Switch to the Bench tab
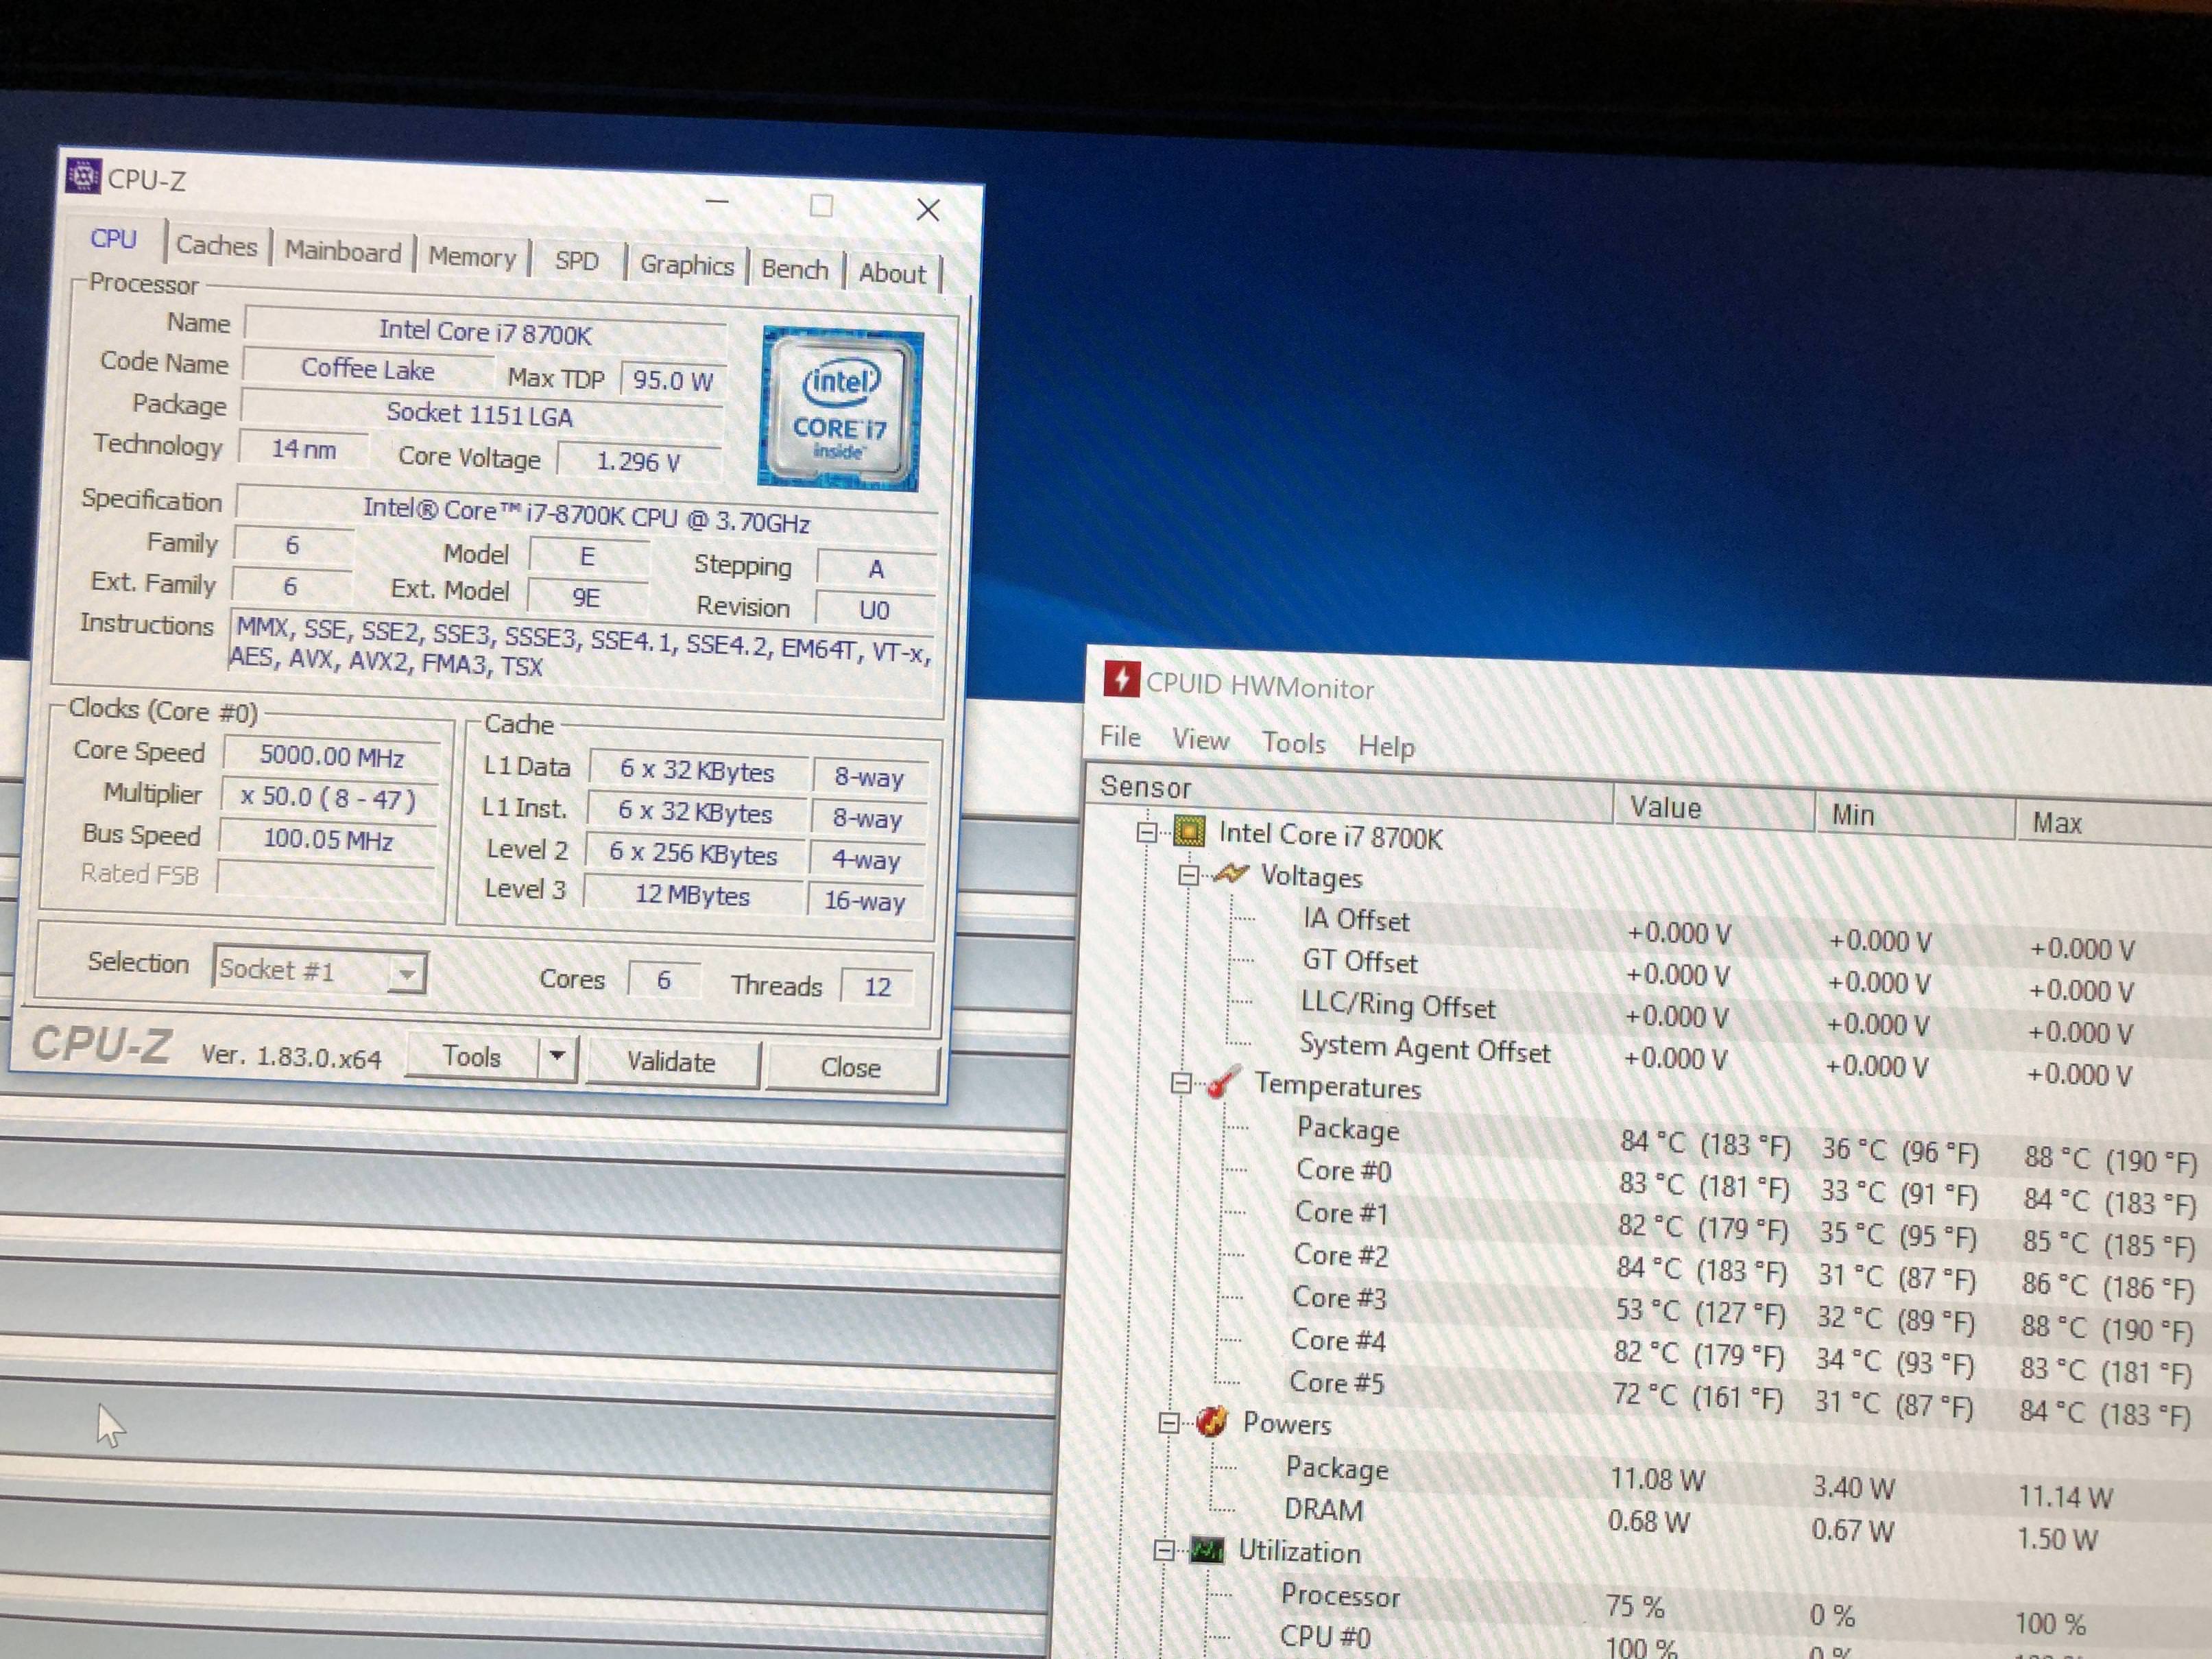2212x1659 pixels. point(795,269)
